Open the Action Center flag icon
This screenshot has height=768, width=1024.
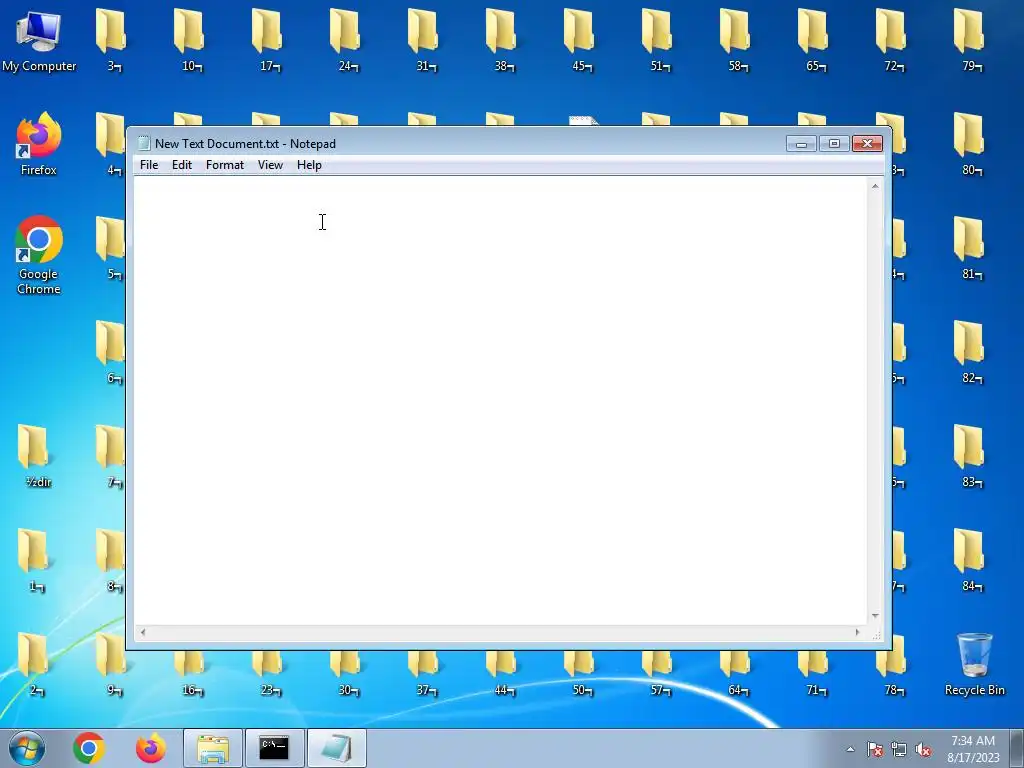[874, 750]
